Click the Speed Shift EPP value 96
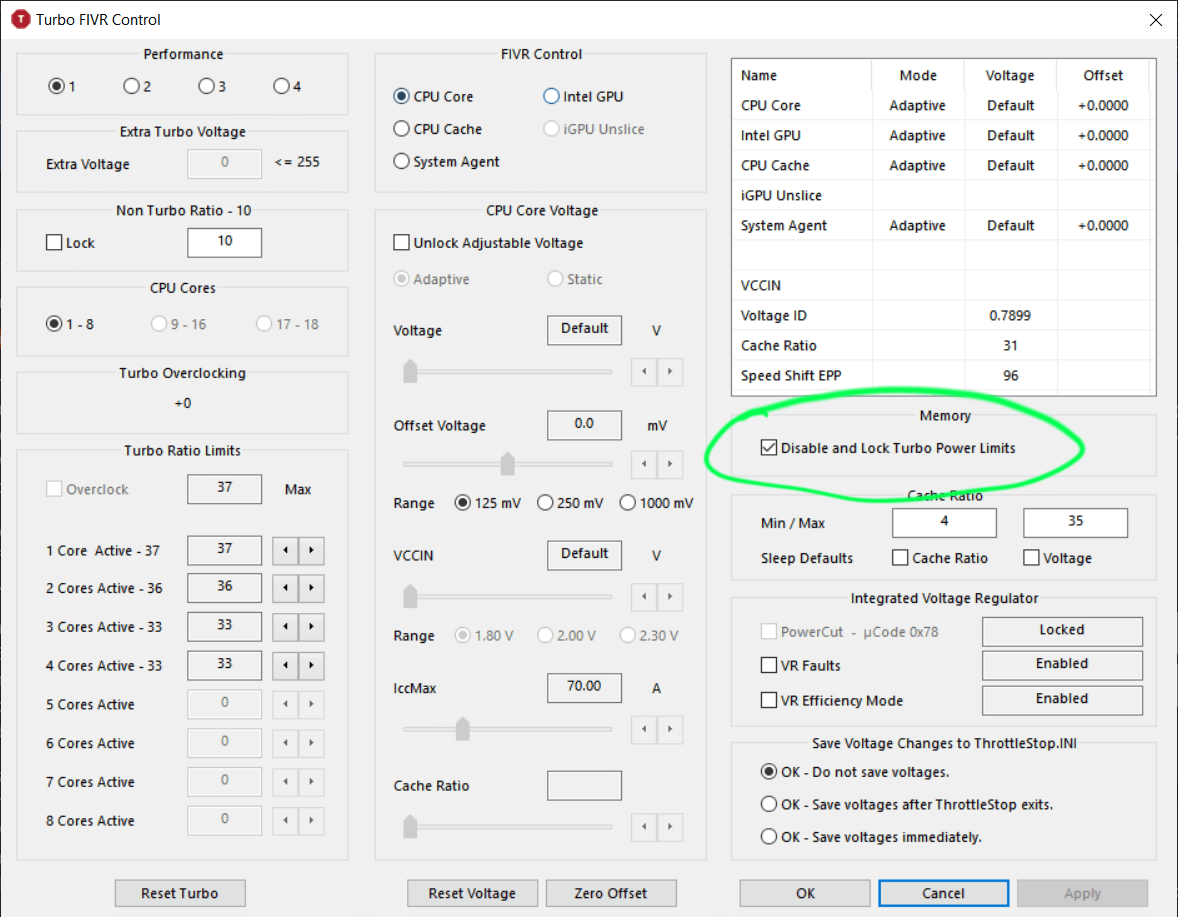 (x=1010, y=376)
